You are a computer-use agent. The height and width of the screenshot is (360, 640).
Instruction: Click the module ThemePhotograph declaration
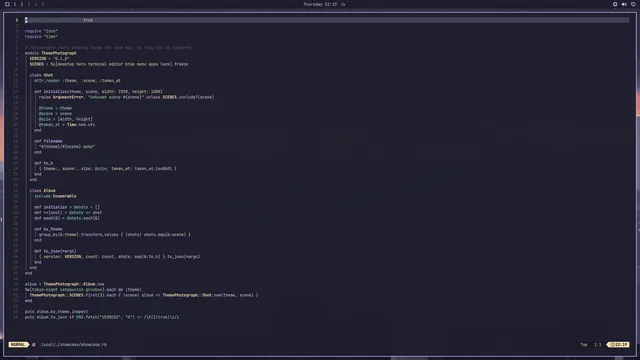[51, 53]
